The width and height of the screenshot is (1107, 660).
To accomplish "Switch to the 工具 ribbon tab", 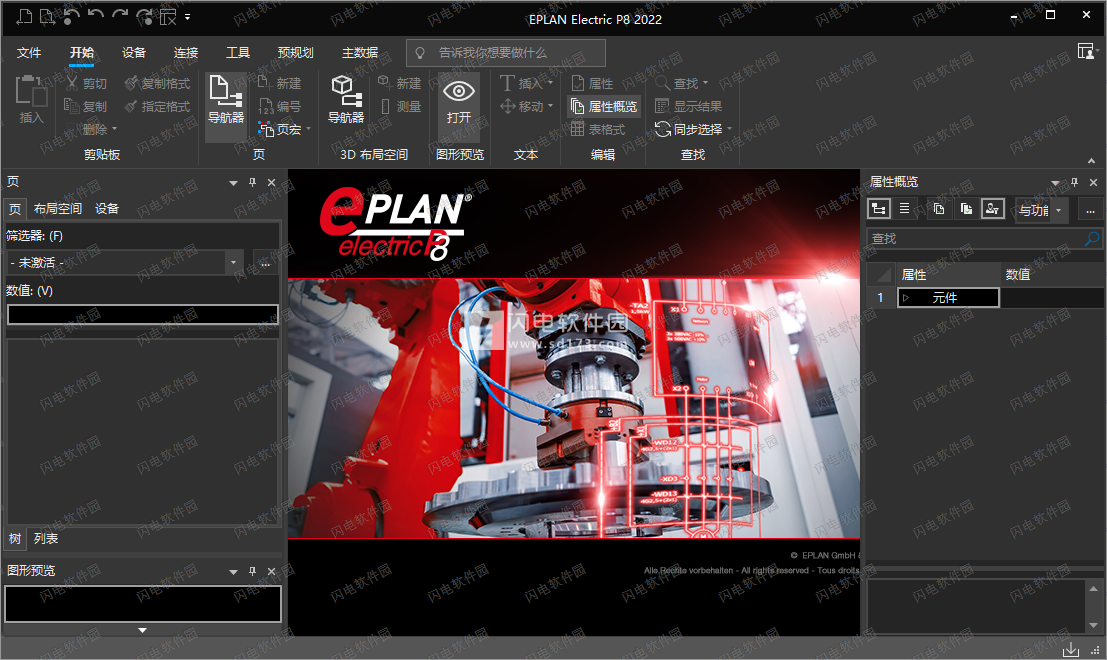I will (x=238, y=53).
